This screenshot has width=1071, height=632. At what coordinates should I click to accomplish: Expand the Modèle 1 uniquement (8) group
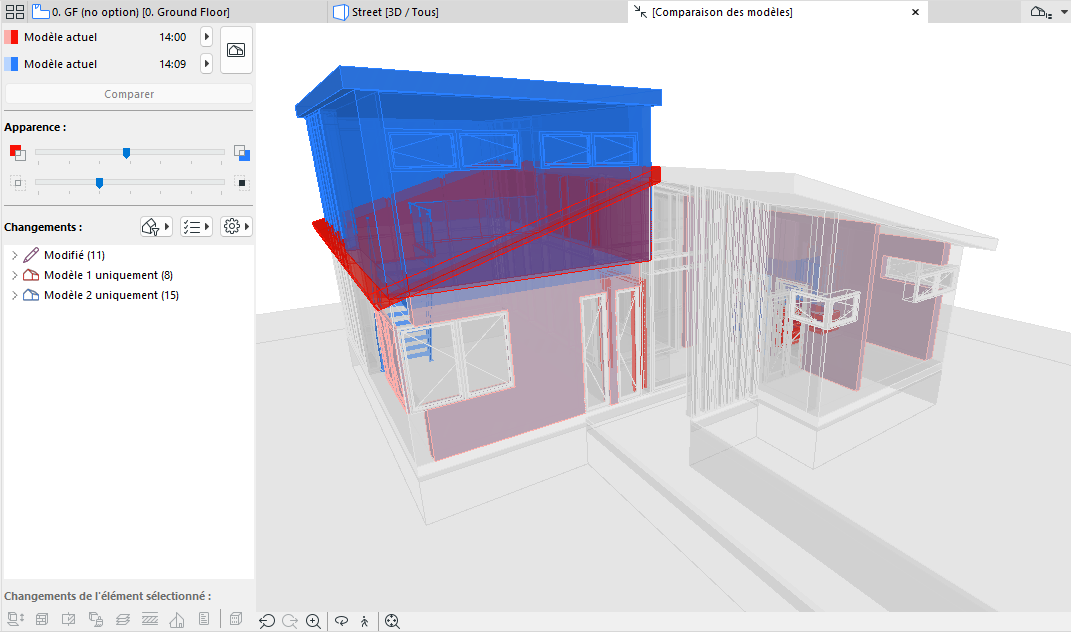coord(14,275)
